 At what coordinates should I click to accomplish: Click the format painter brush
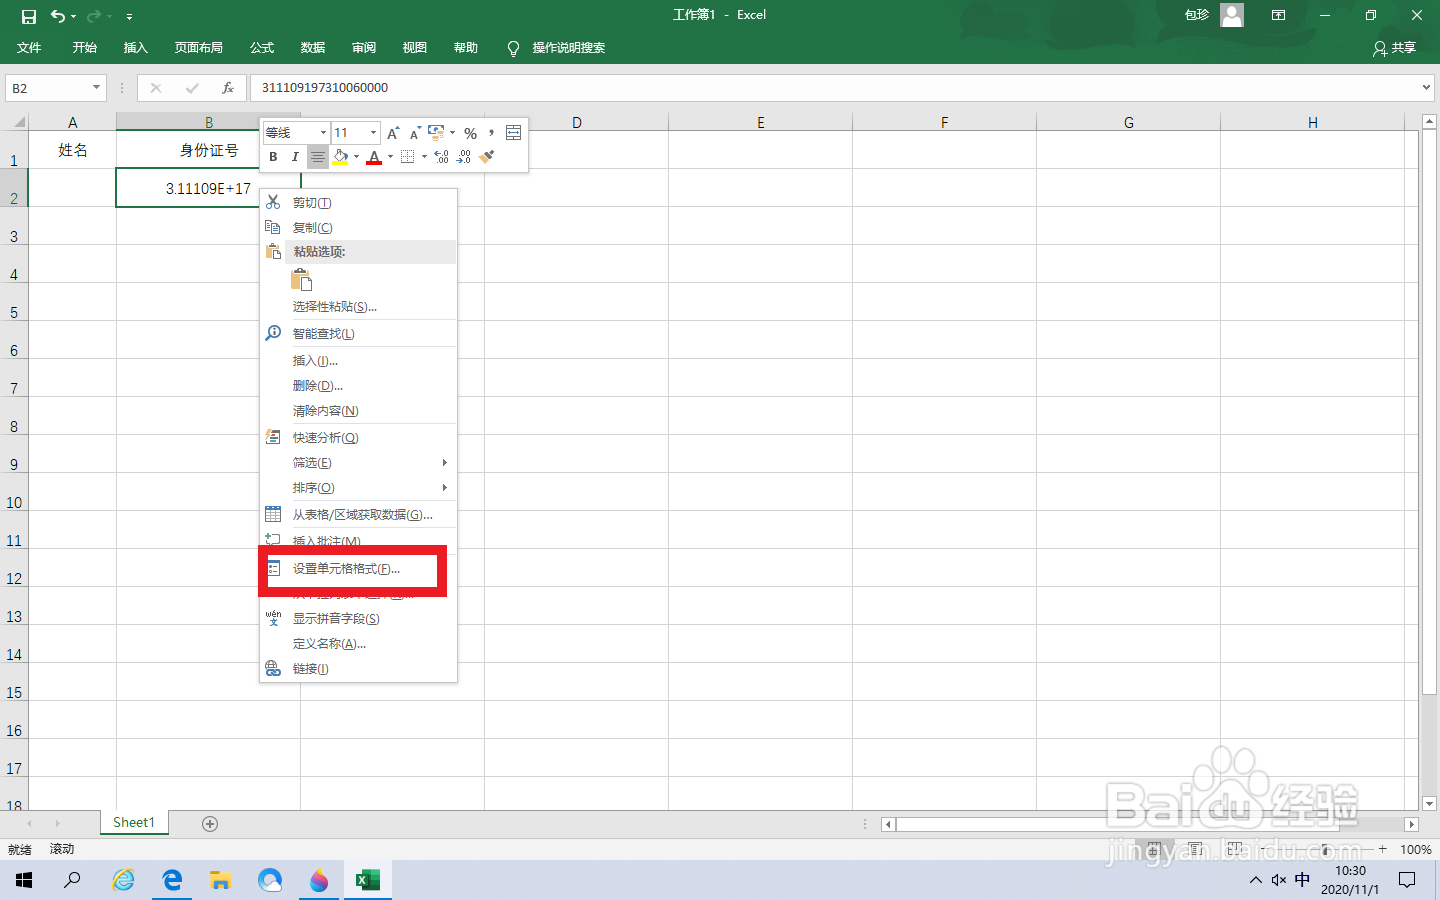click(487, 157)
